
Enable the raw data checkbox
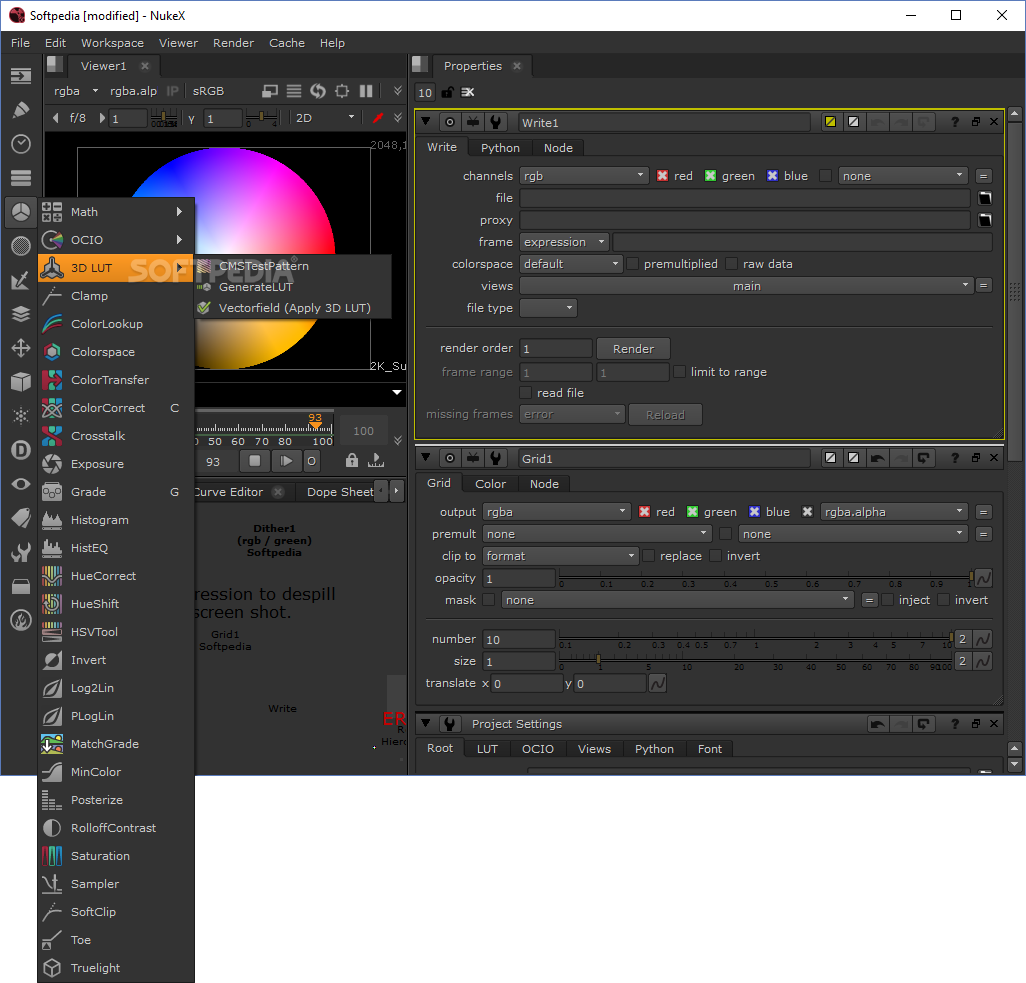click(x=732, y=264)
